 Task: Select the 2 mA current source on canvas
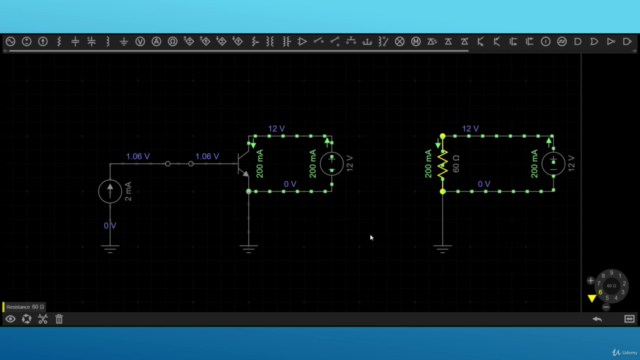click(x=110, y=191)
